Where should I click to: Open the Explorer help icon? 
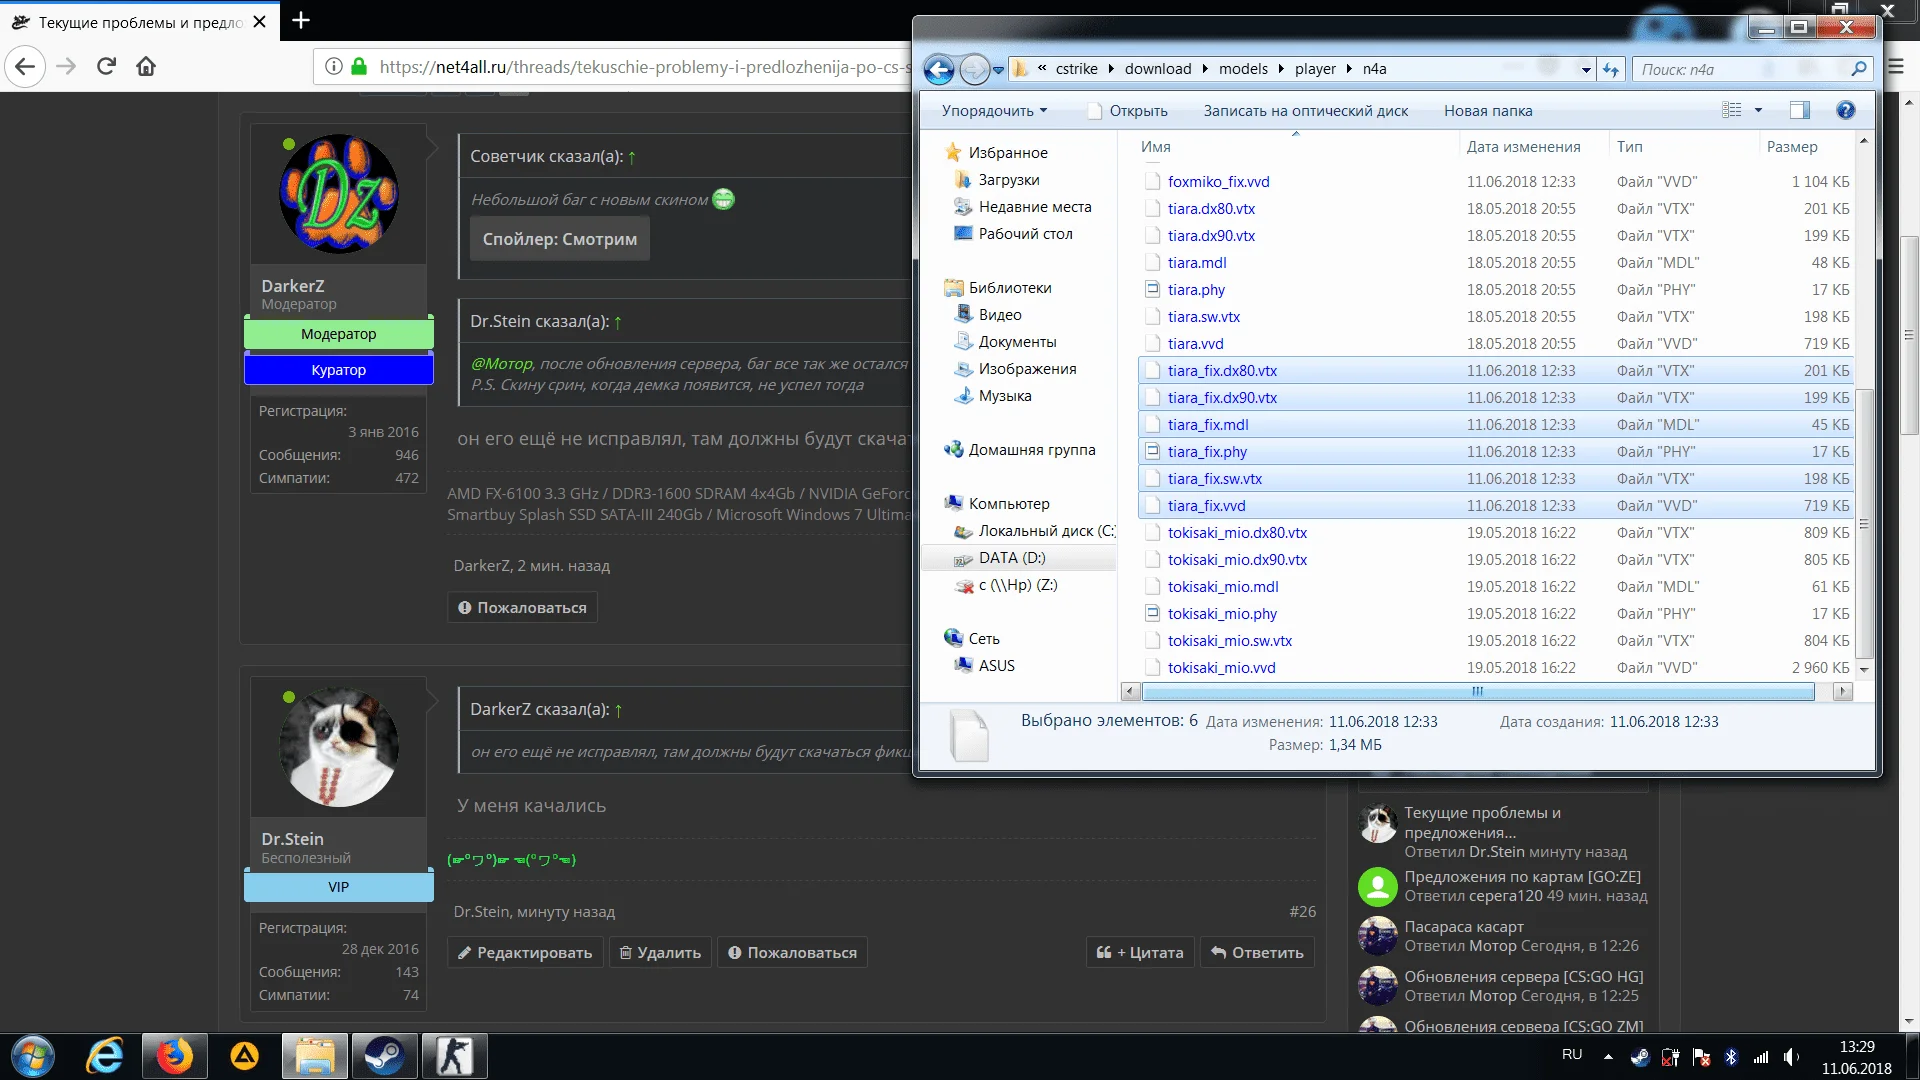pos(1845,111)
